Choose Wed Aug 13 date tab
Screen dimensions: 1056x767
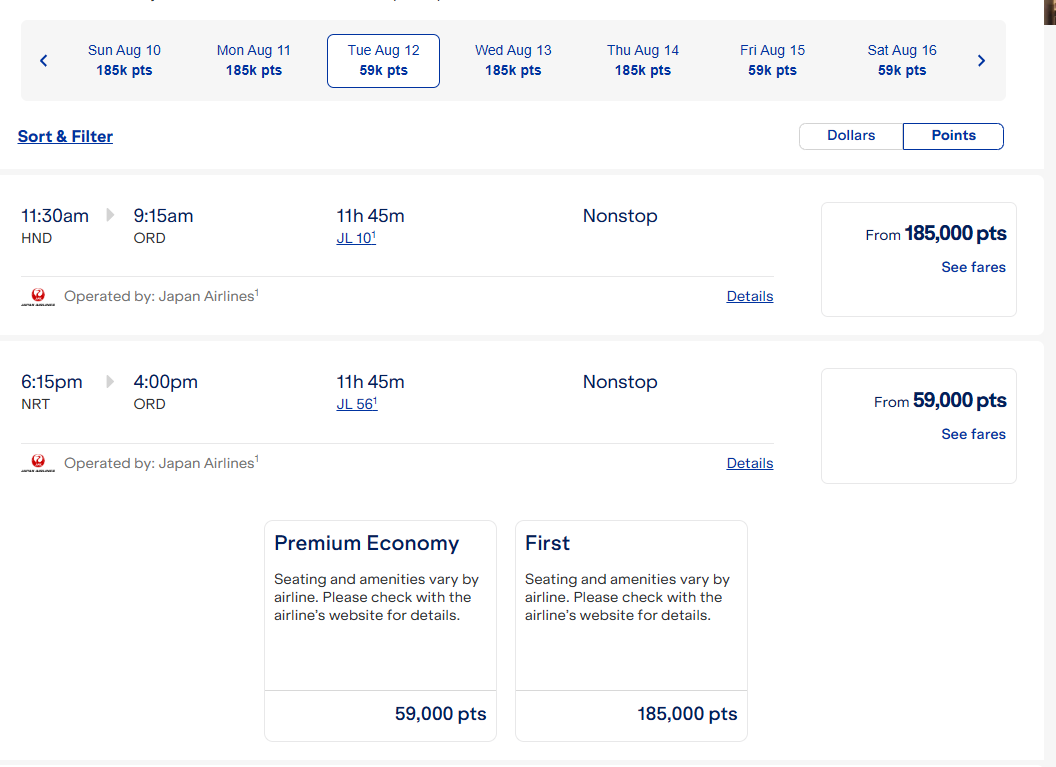513,60
